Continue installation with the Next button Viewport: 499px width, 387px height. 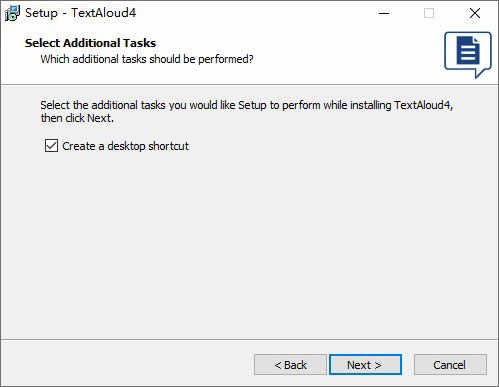[x=365, y=365]
